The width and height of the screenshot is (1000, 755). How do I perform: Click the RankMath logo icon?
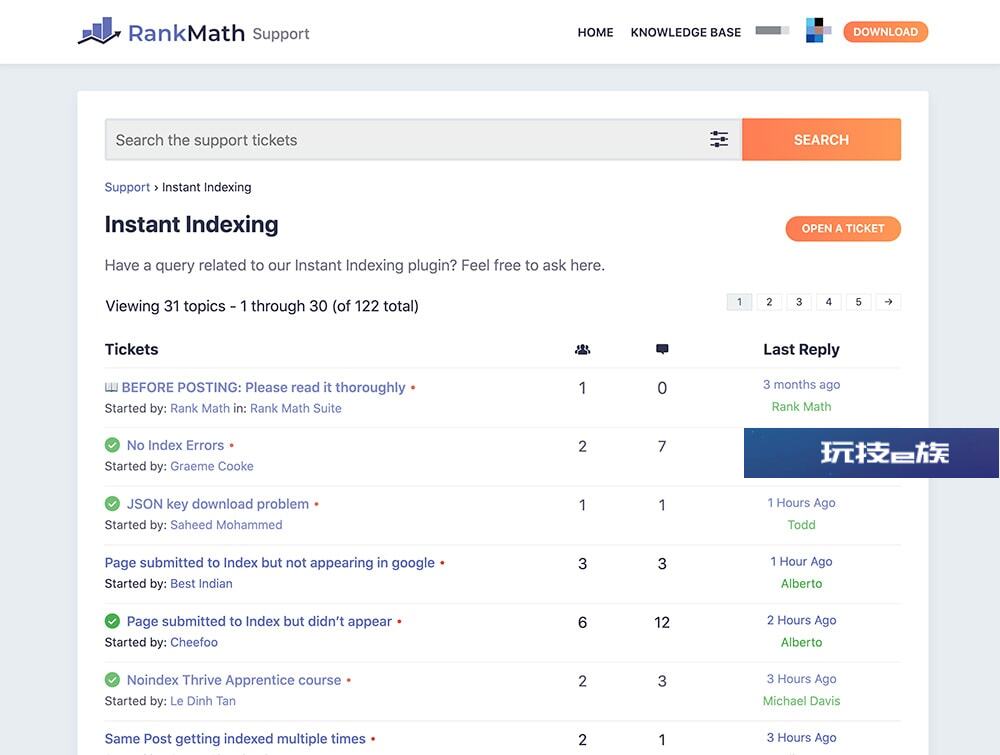click(99, 31)
